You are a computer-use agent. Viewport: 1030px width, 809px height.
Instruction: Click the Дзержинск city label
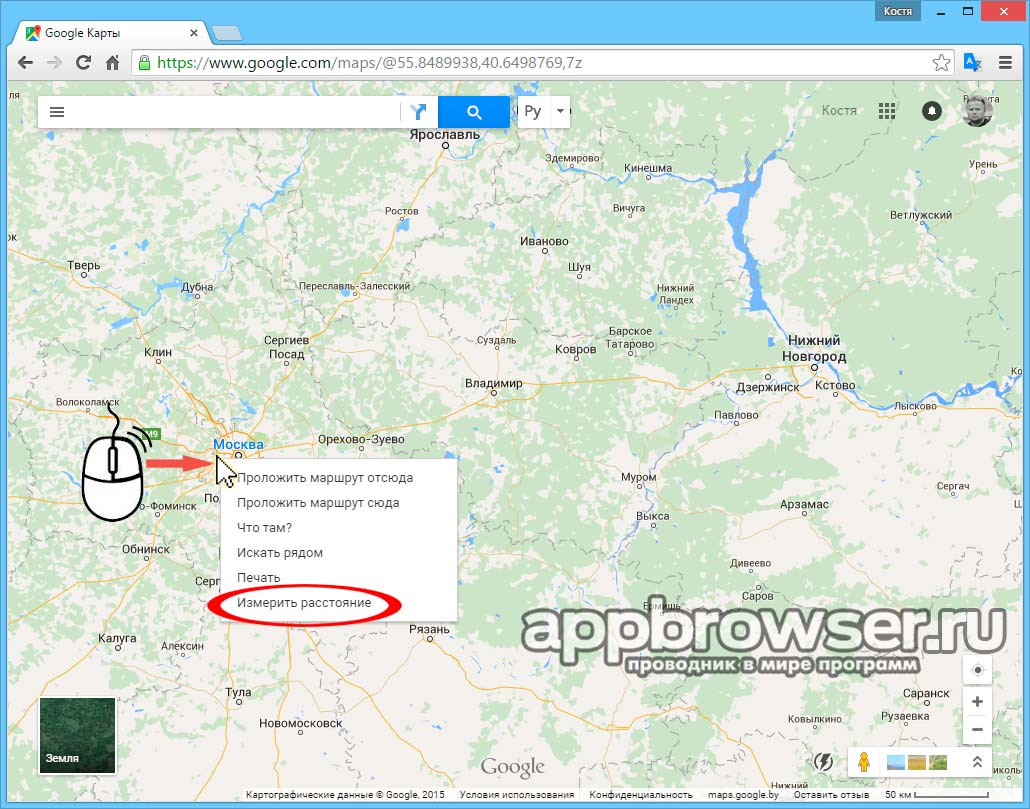pos(767,387)
